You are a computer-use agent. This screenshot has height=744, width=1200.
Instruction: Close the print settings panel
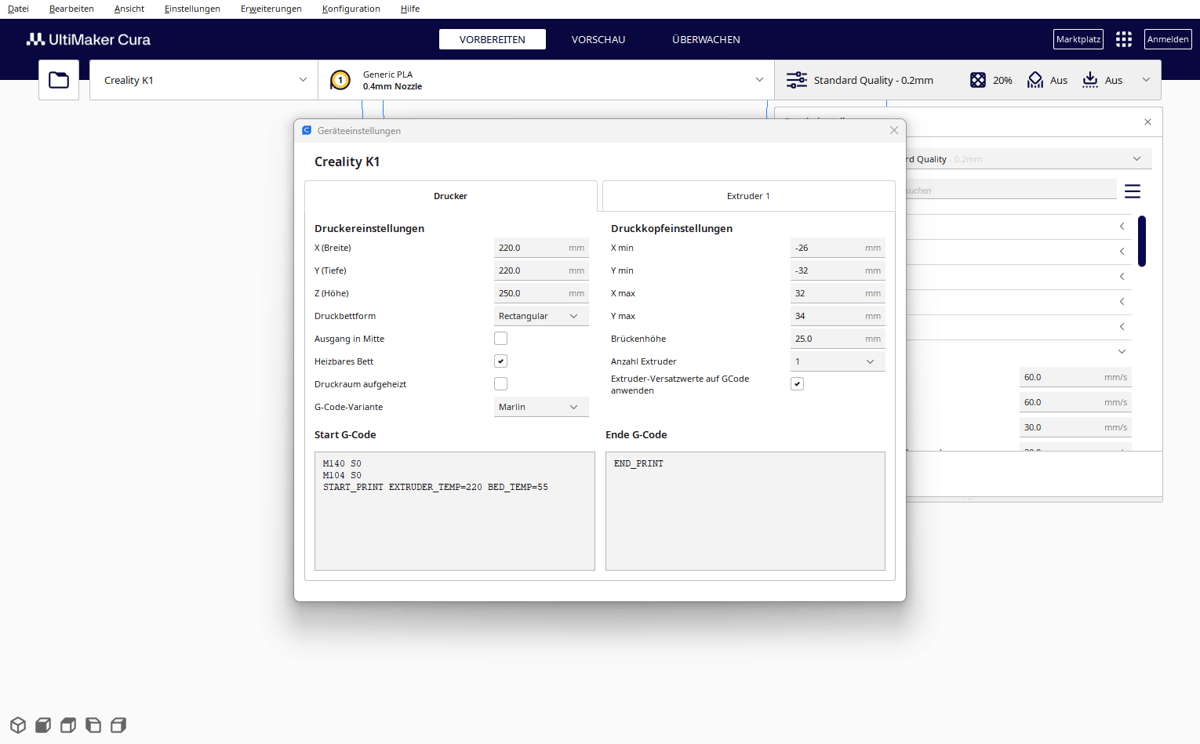tap(1148, 122)
